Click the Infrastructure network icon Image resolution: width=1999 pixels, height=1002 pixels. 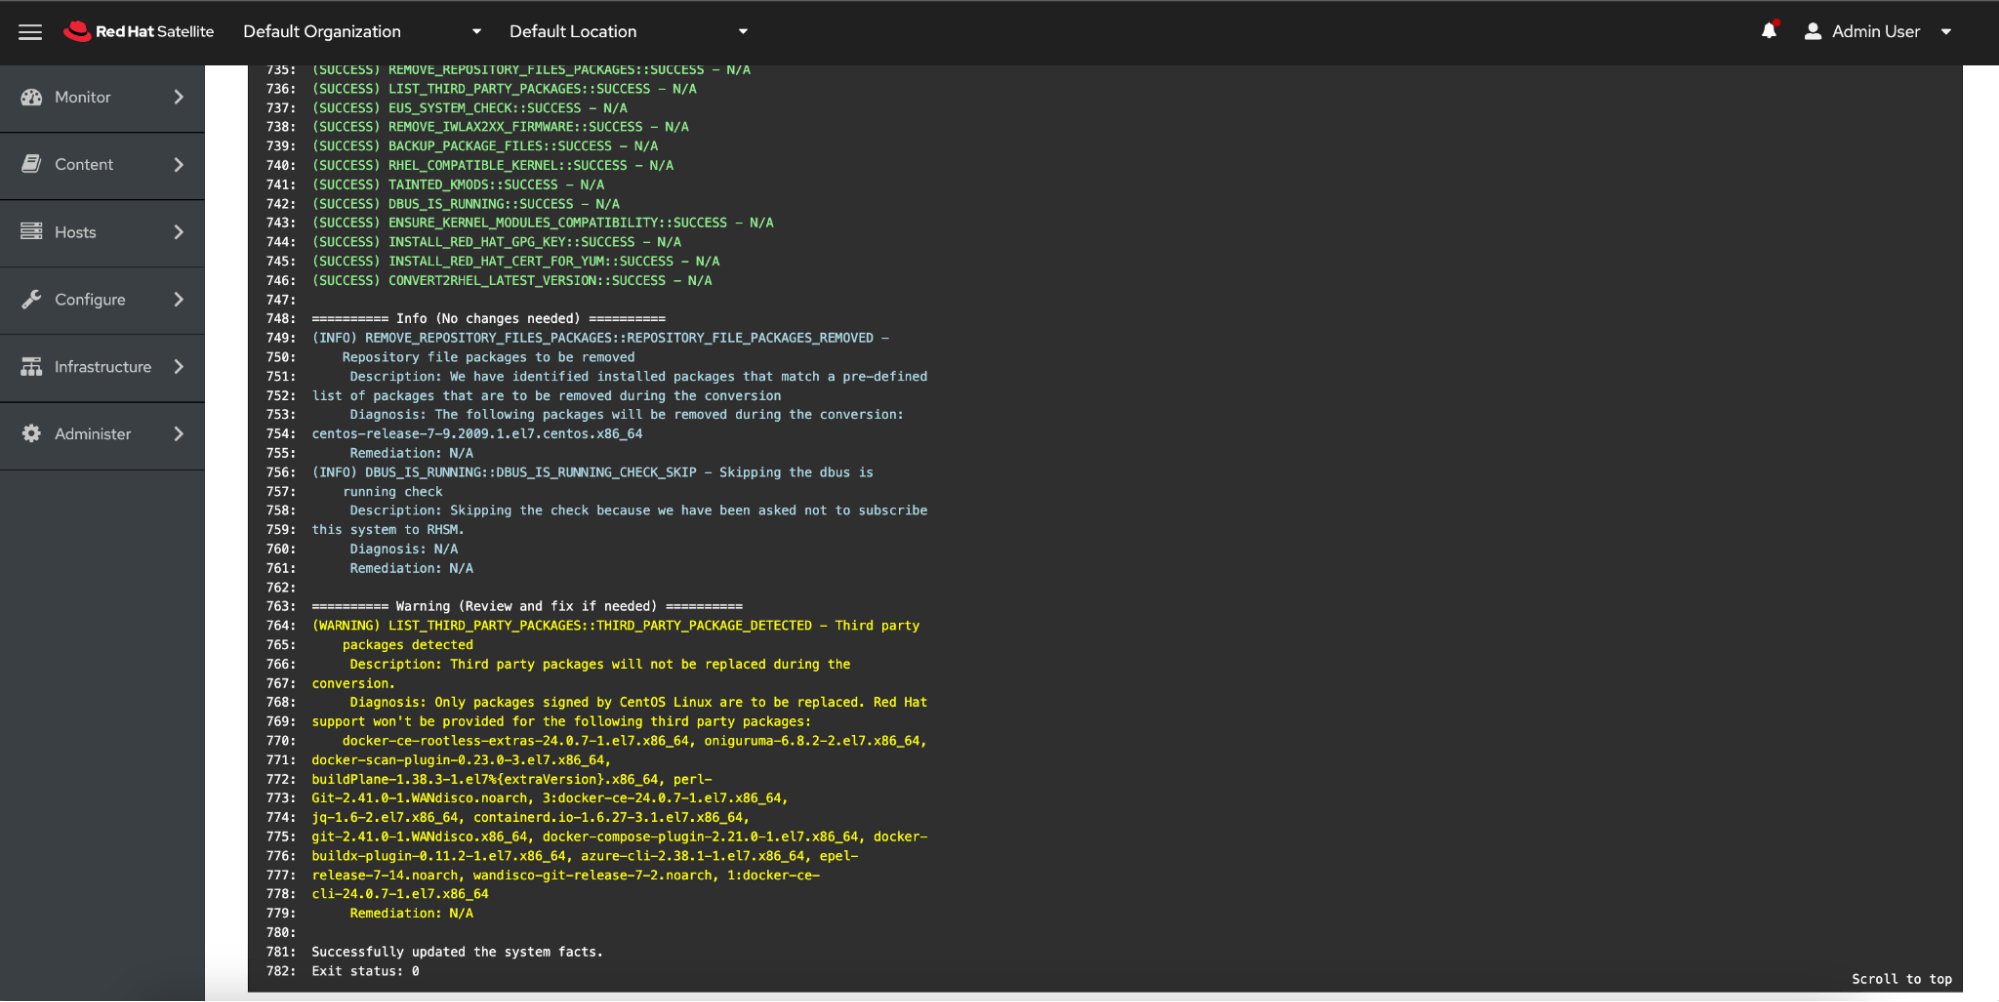(x=32, y=367)
